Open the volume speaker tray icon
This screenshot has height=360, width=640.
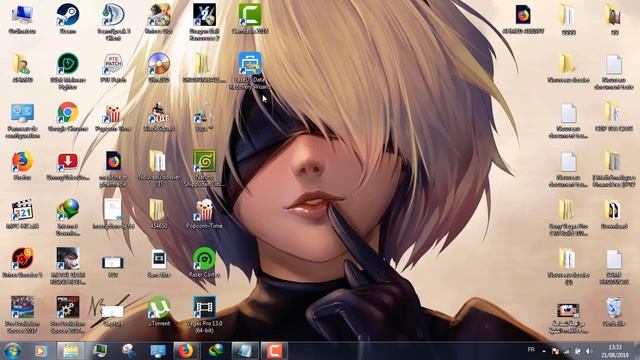point(589,351)
